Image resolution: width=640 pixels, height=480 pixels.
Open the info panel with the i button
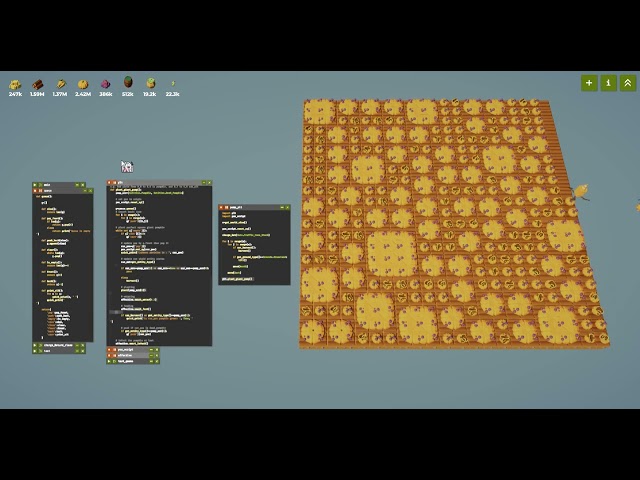click(x=609, y=83)
